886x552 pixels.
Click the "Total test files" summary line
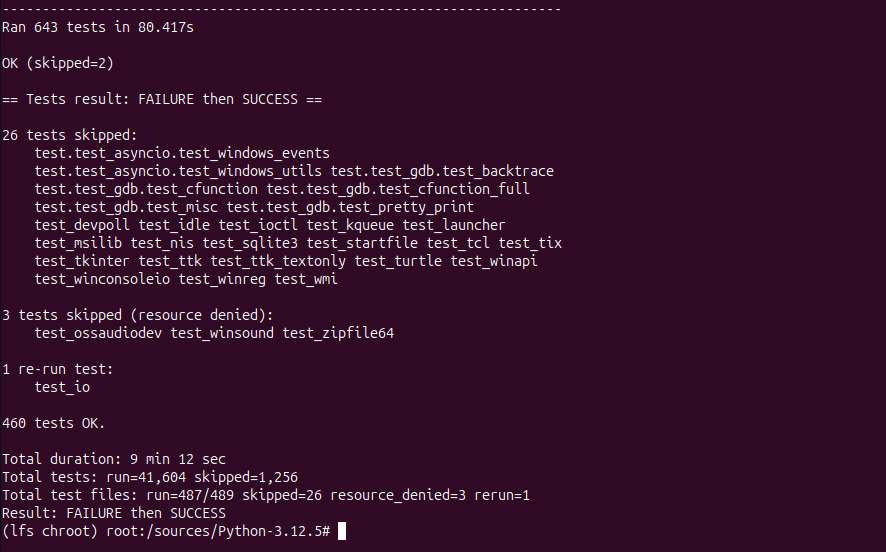coord(266,495)
